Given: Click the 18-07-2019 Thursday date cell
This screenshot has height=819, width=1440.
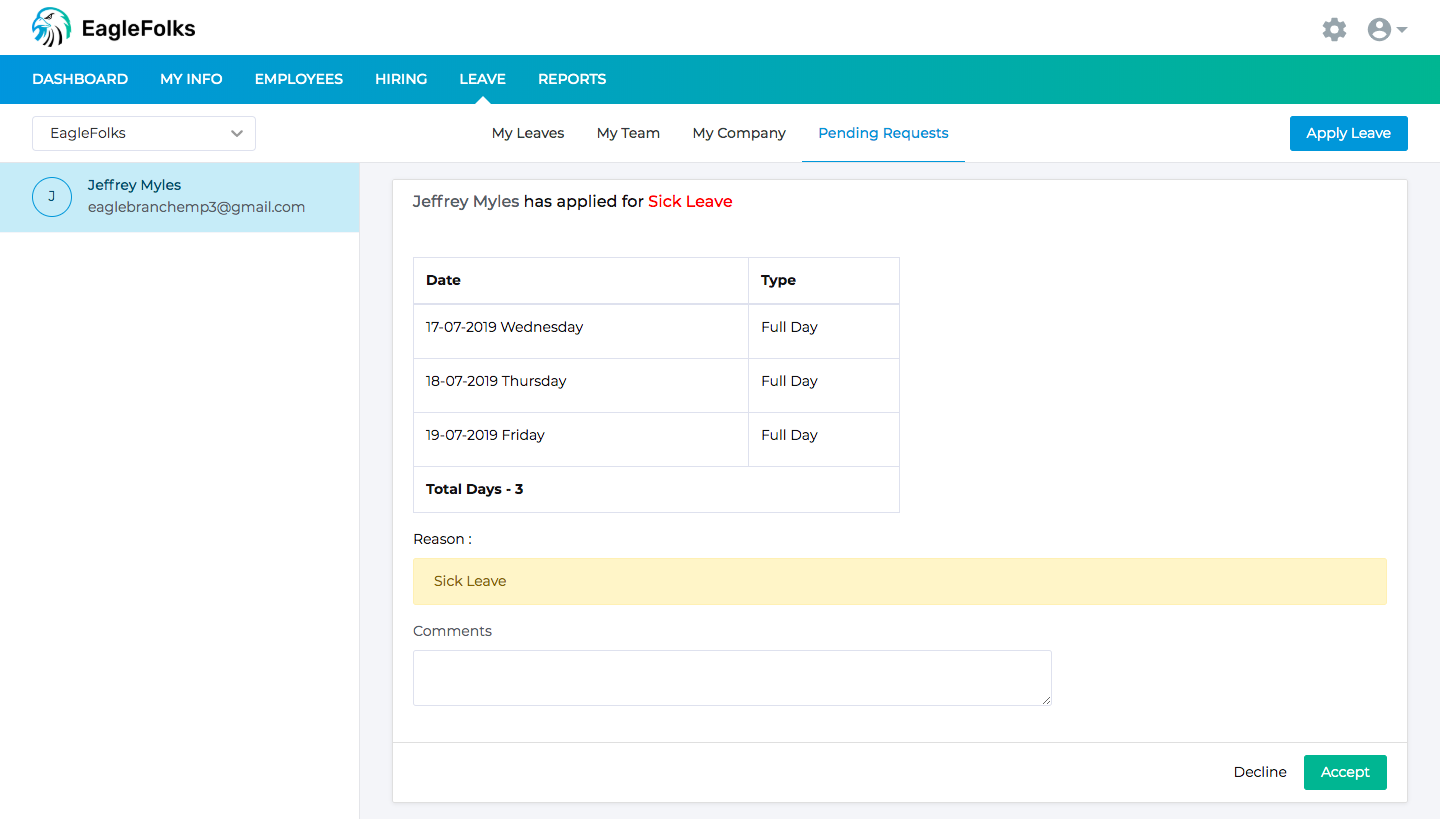Looking at the screenshot, I should click(x=581, y=385).
